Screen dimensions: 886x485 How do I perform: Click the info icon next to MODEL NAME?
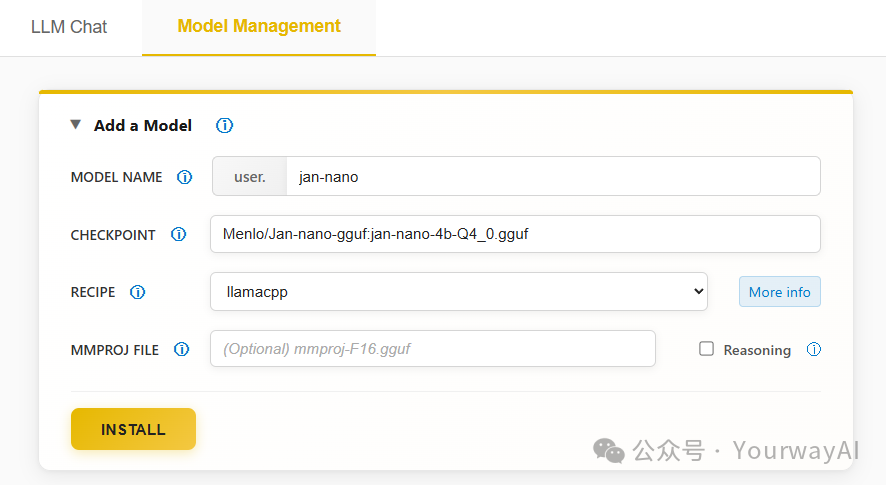(x=184, y=177)
